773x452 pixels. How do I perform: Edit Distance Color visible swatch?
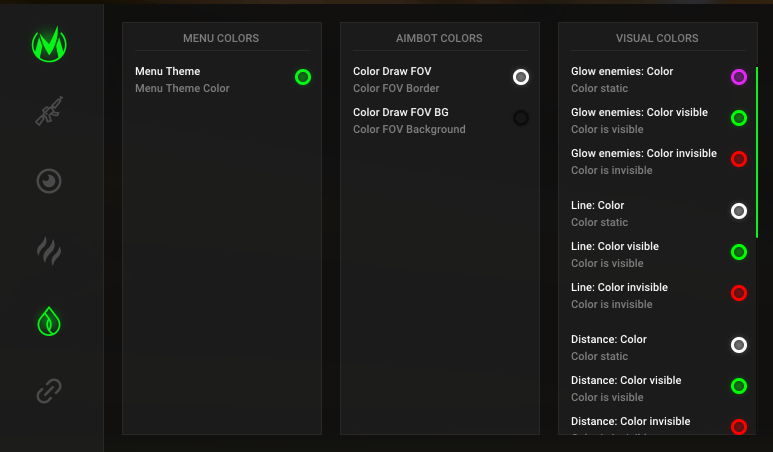pyautogui.click(x=739, y=386)
